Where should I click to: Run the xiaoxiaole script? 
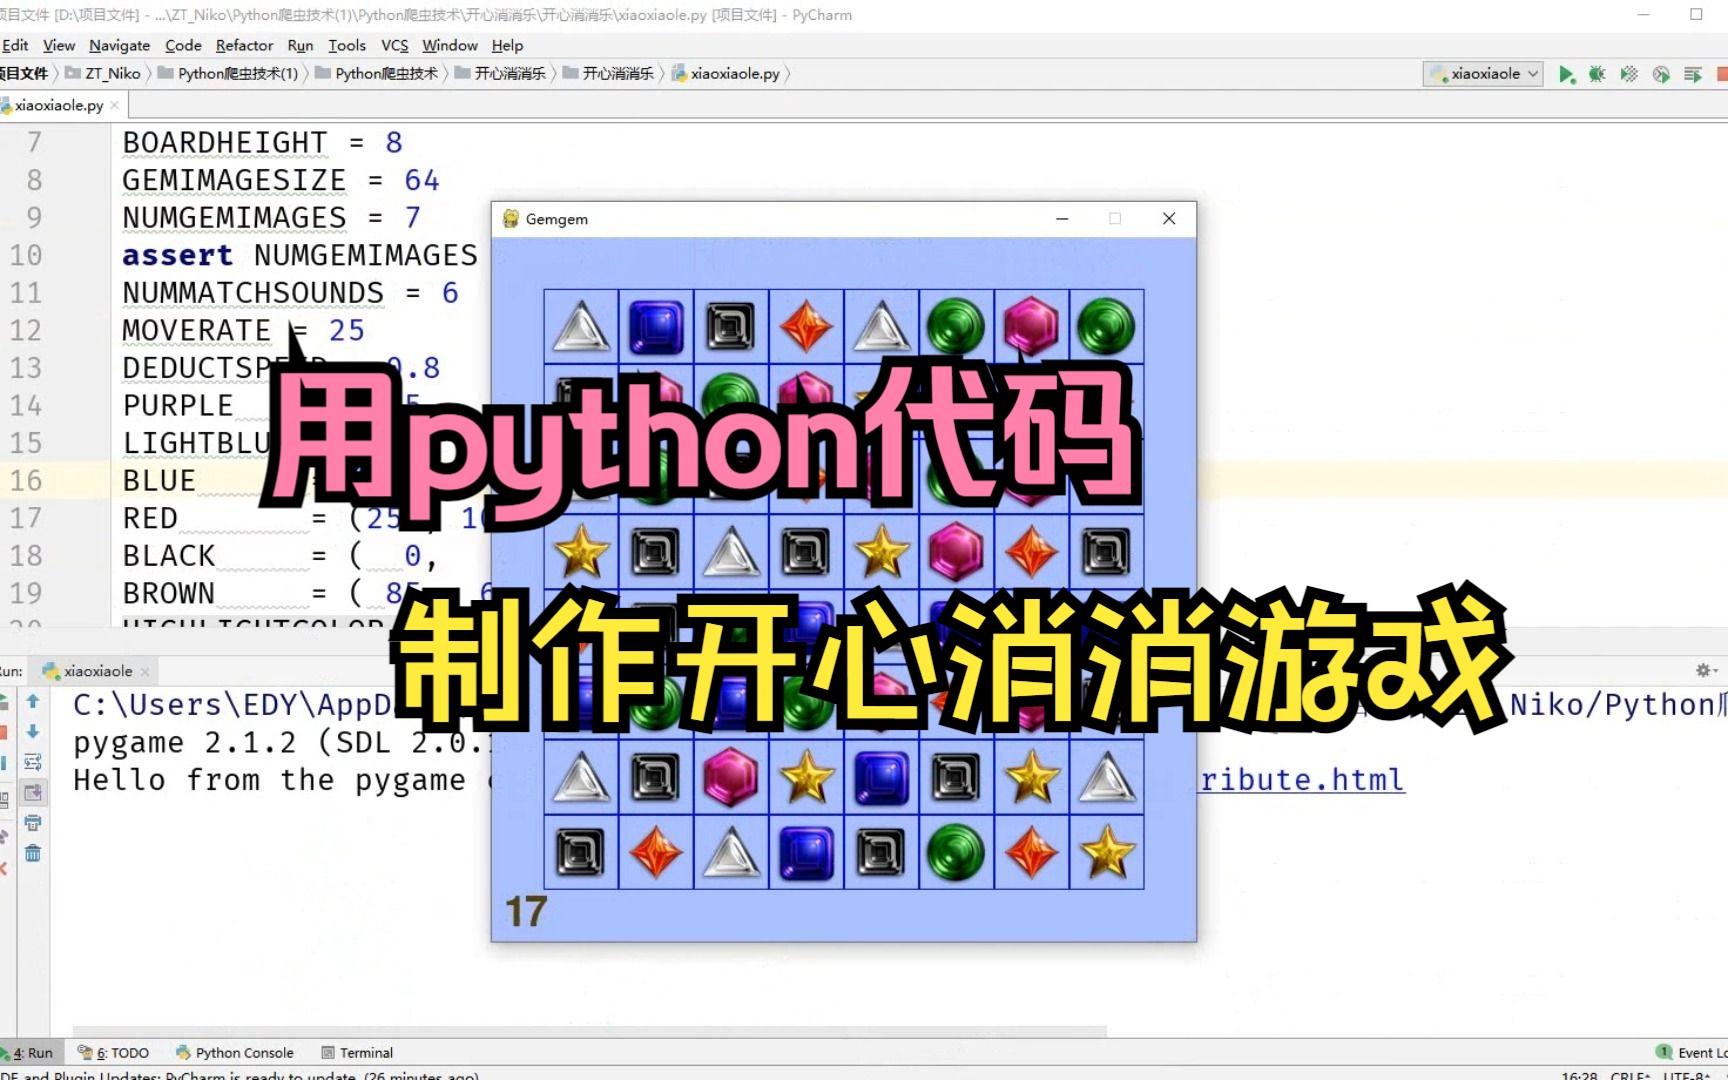click(x=1567, y=73)
